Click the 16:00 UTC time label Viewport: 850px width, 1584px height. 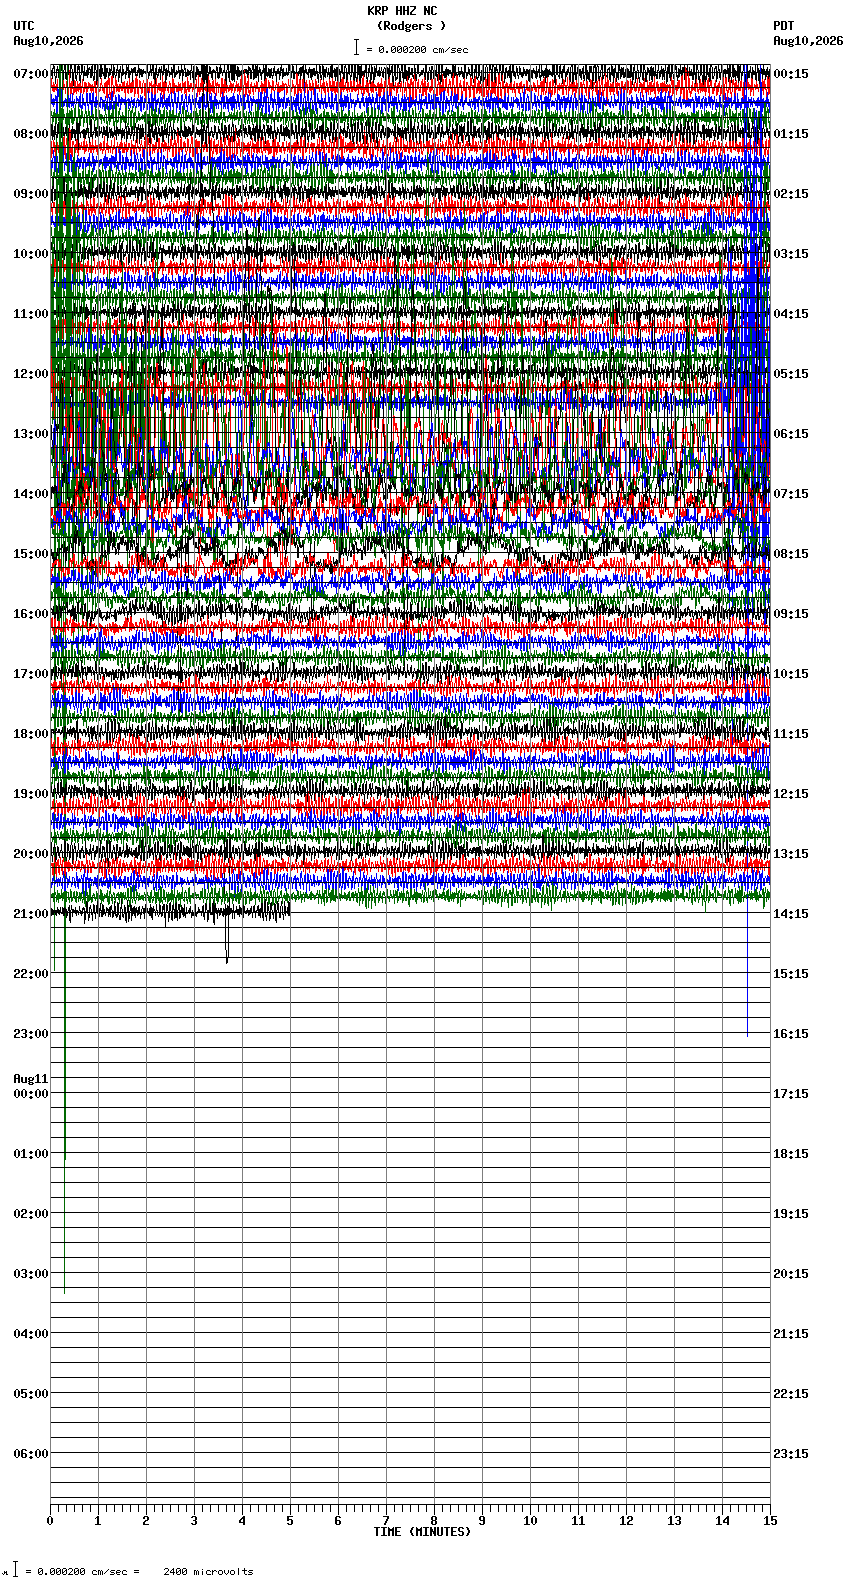point(31,614)
